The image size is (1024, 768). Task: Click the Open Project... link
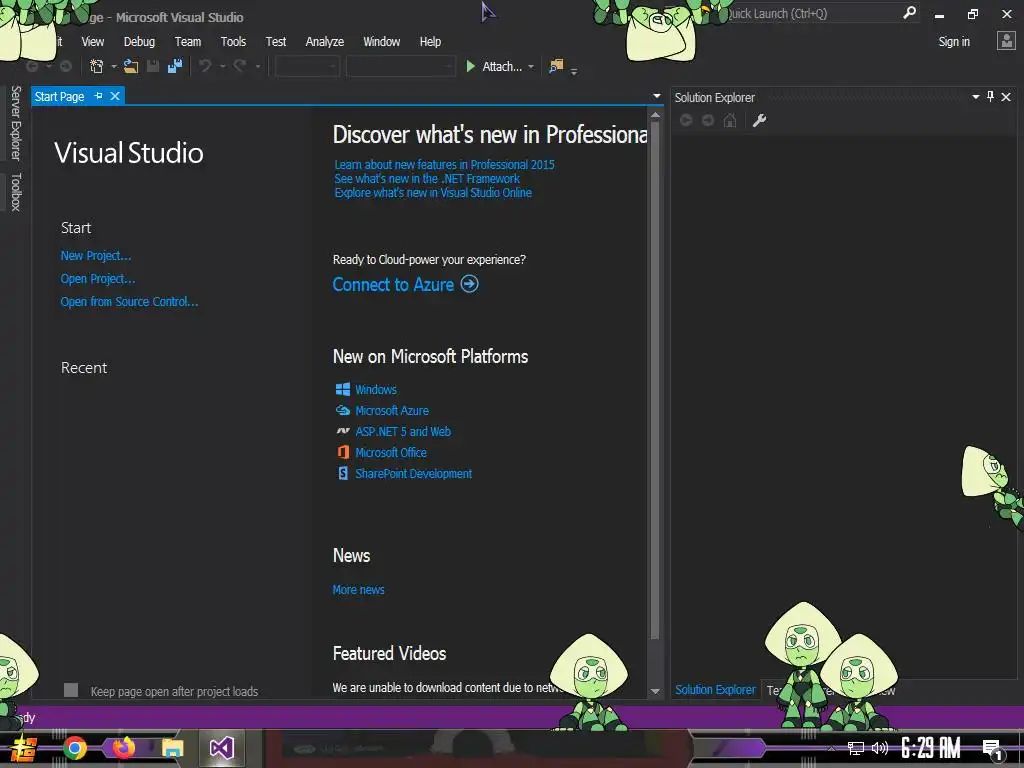pos(98,279)
